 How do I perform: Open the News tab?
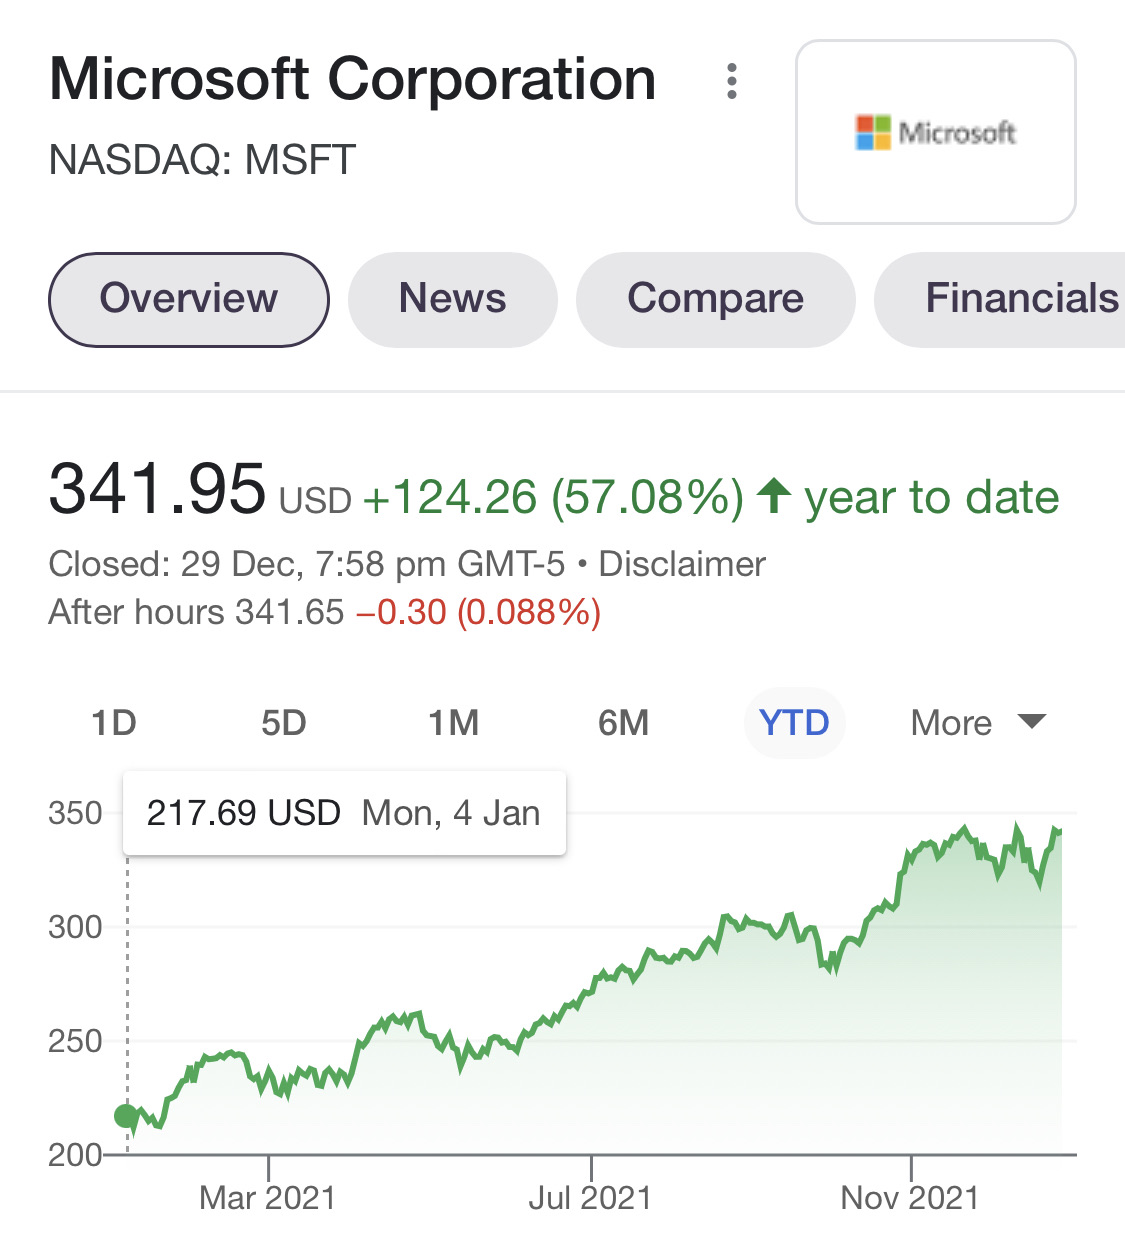(452, 299)
